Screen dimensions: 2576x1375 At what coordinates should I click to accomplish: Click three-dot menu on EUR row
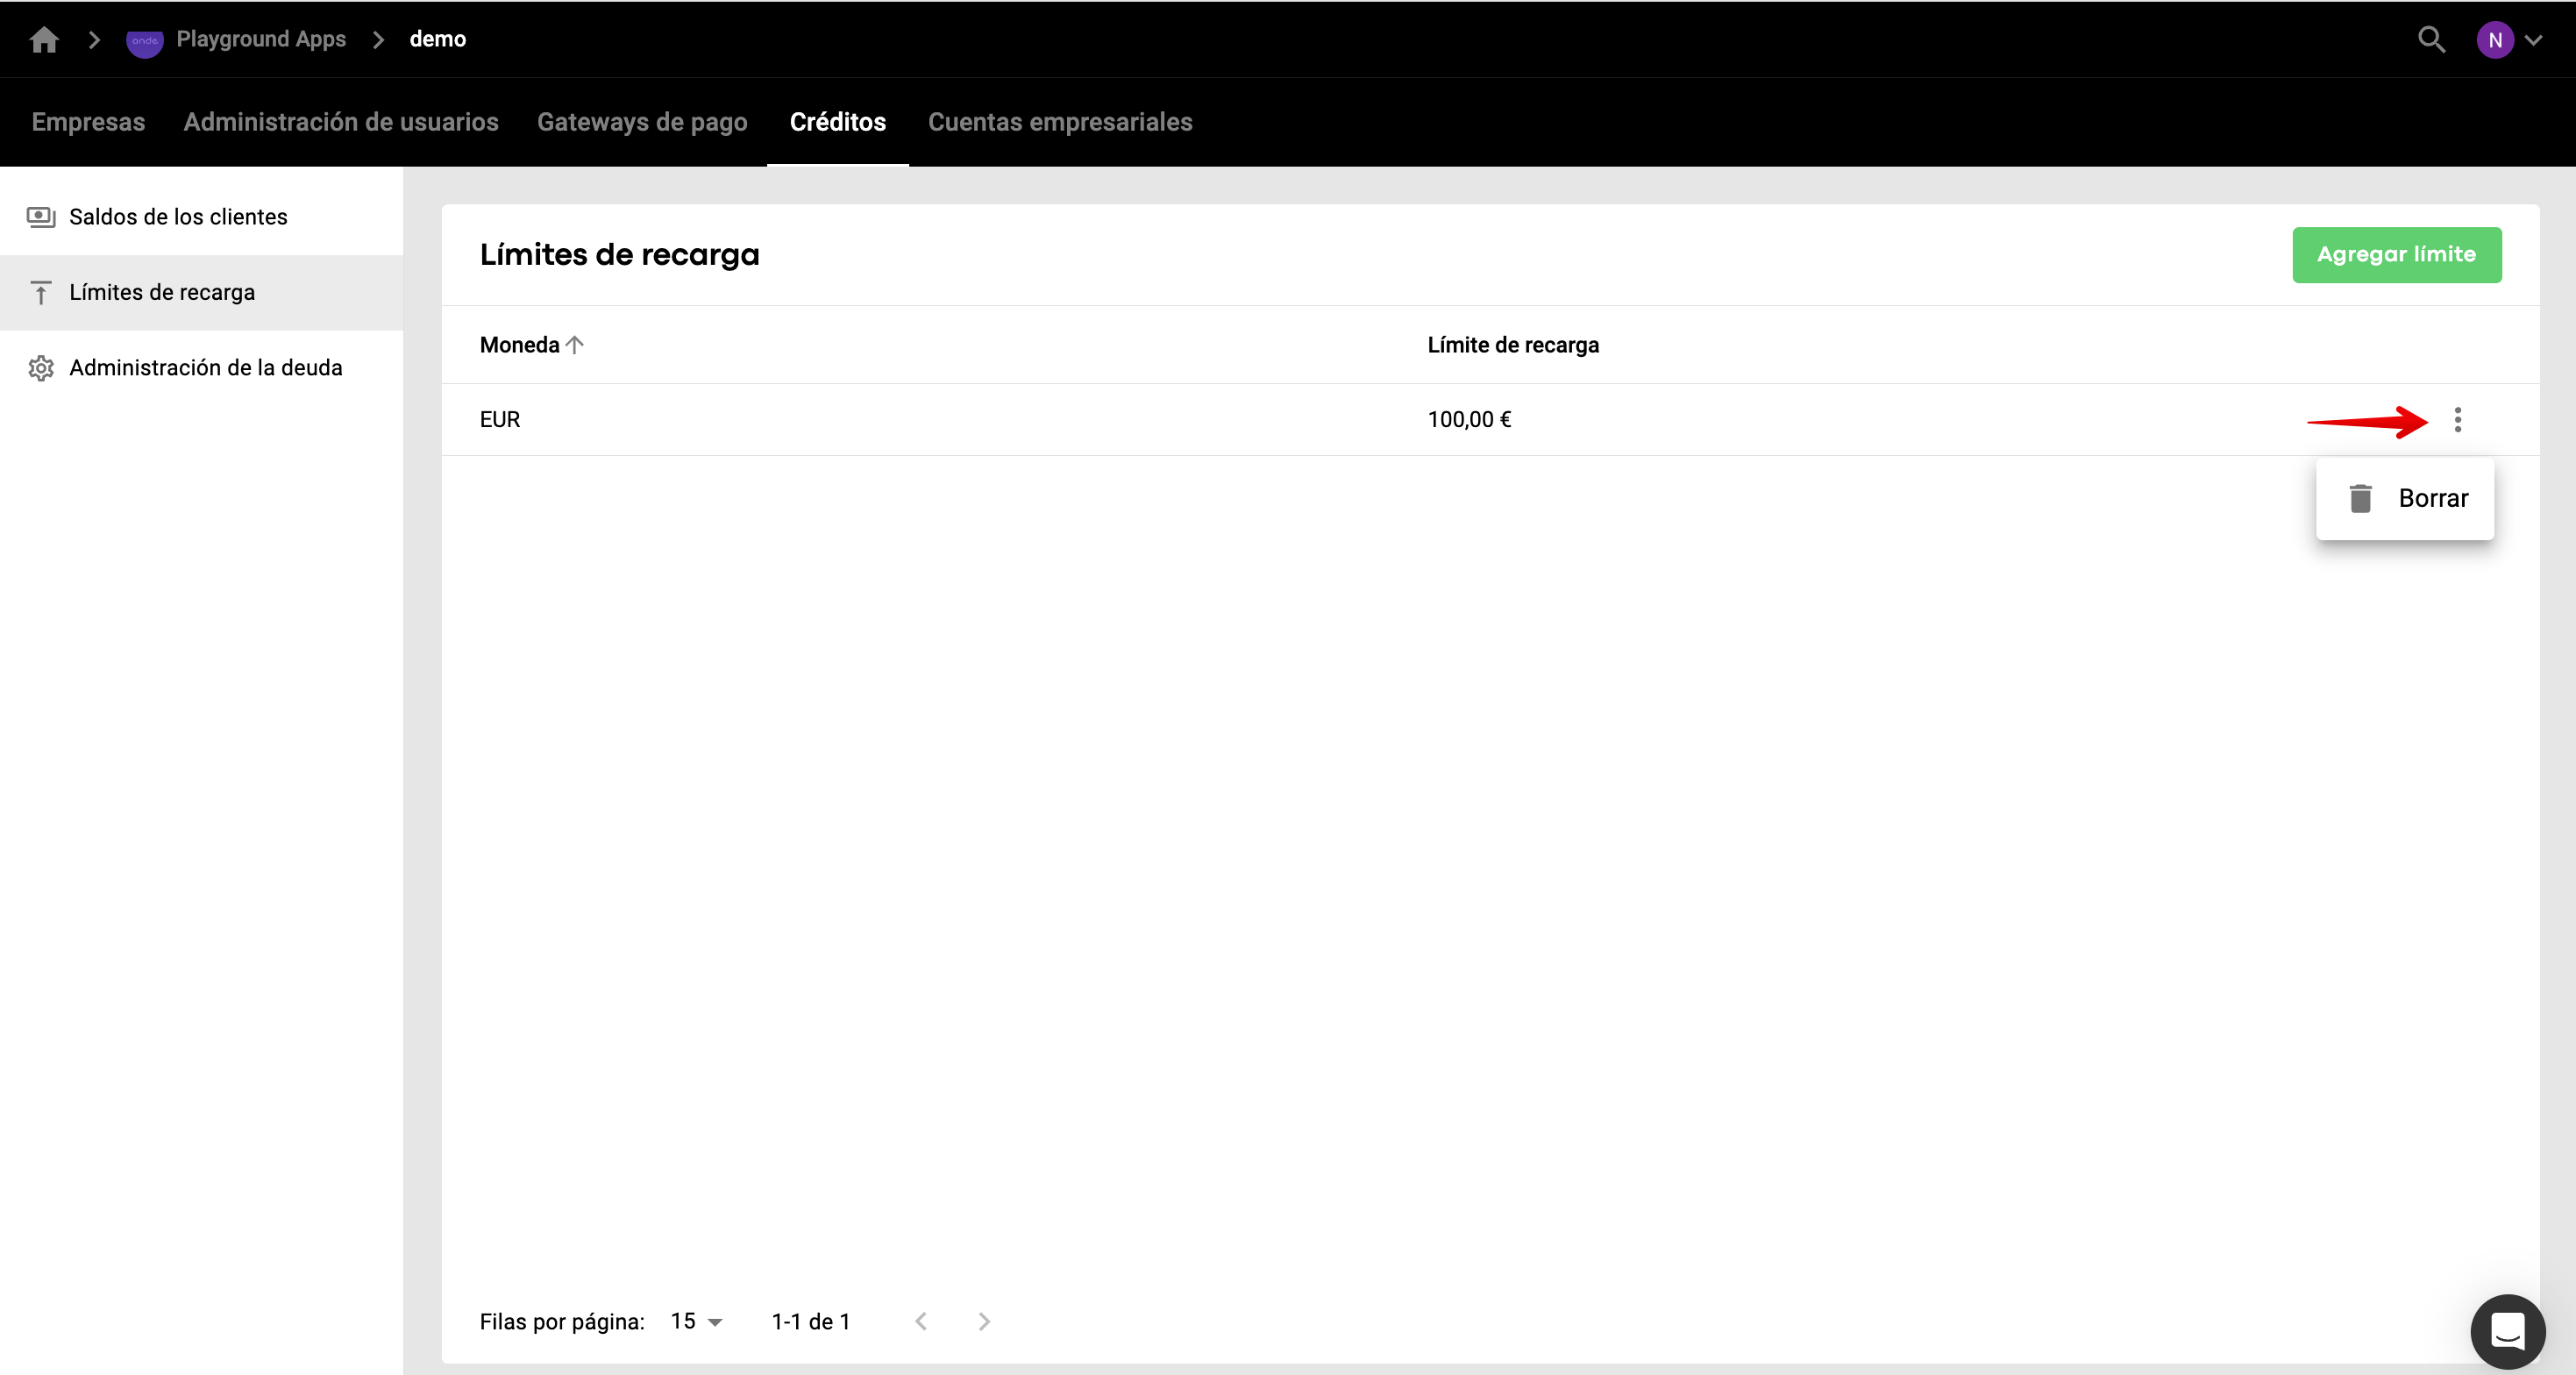coord(2457,420)
